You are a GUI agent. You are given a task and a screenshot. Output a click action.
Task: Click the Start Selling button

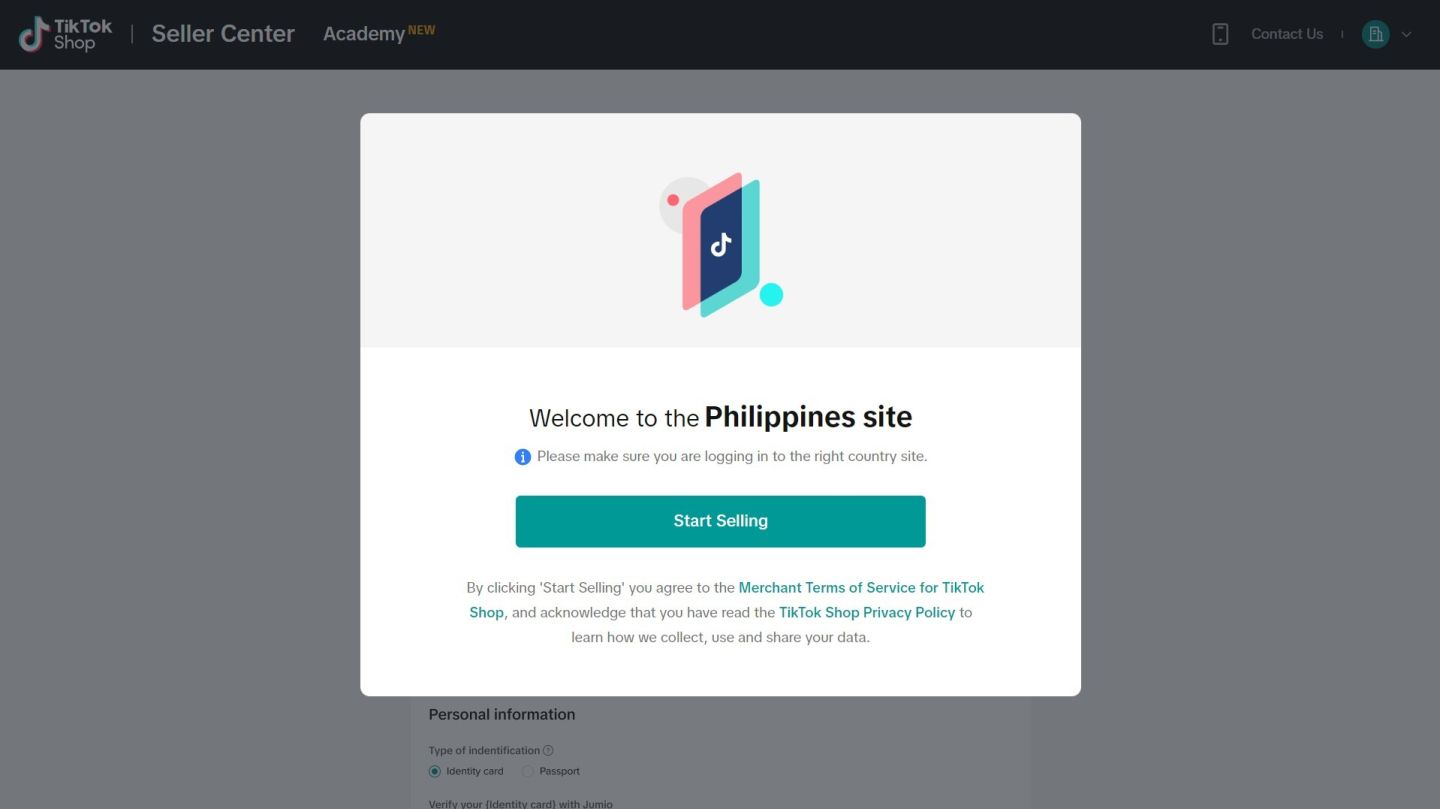(x=720, y=521)
